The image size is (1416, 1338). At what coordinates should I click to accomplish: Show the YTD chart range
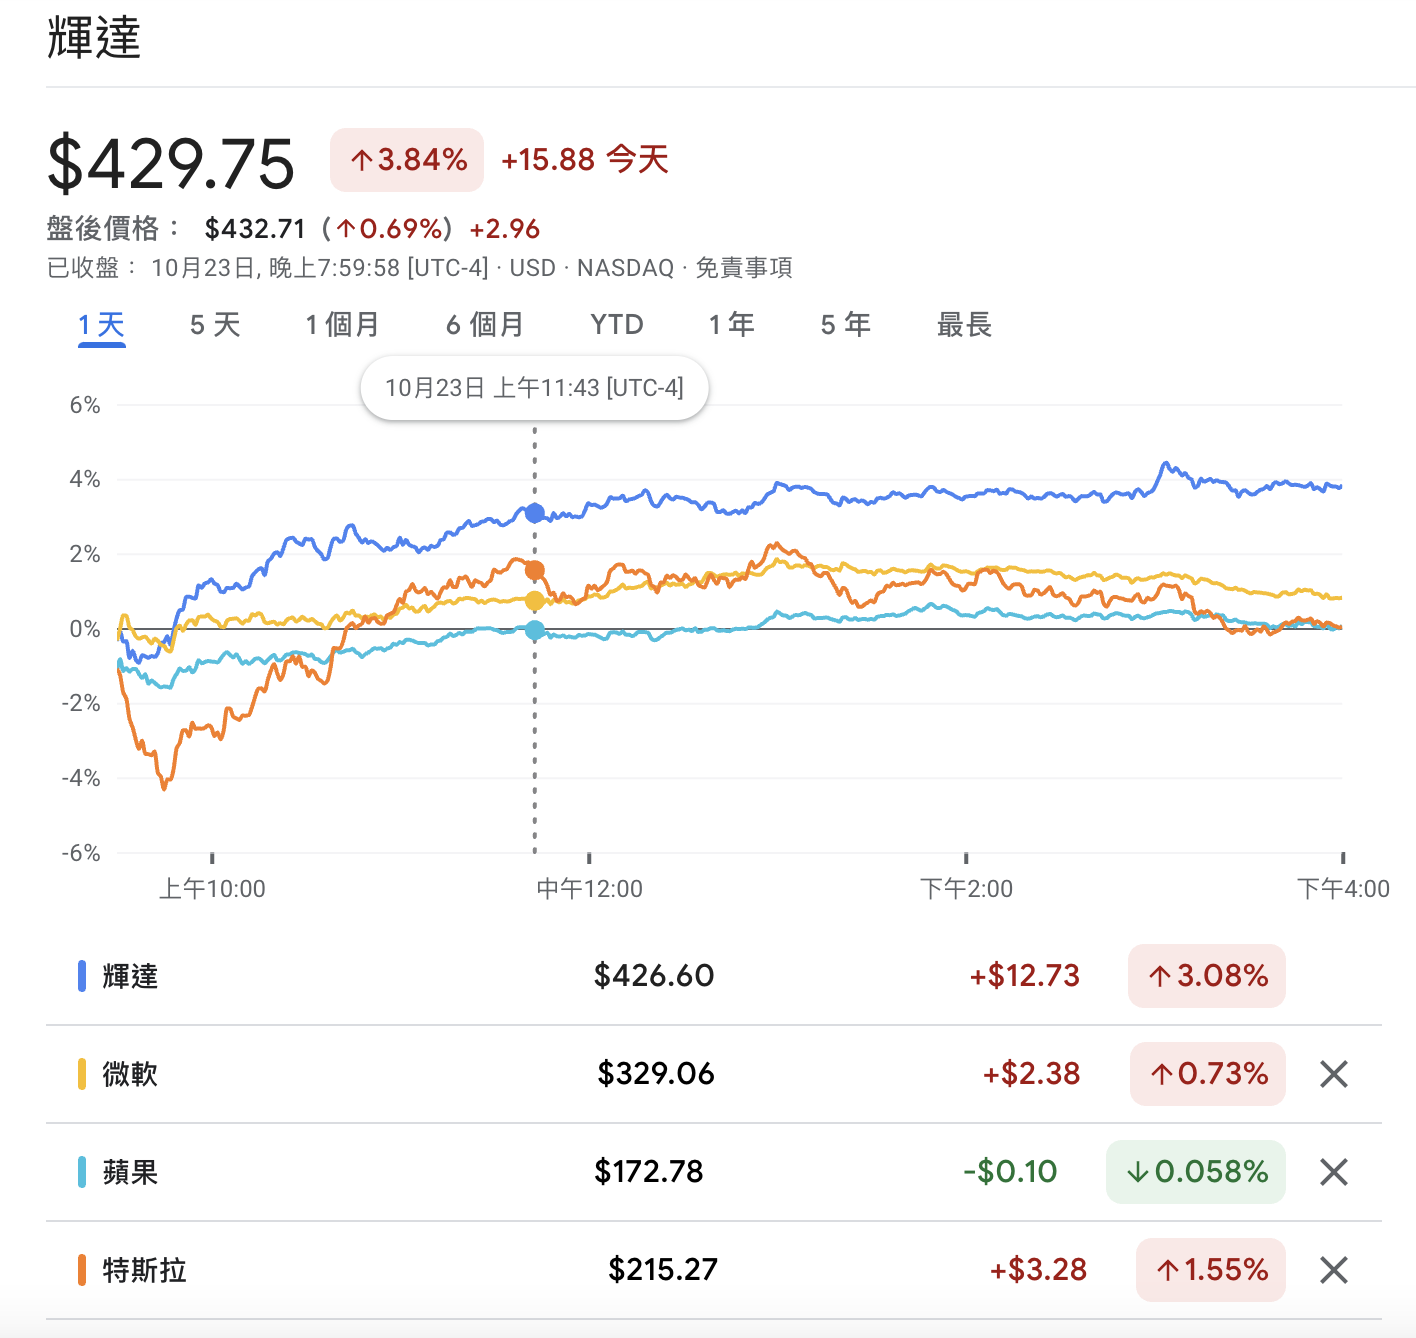[617, 325]
